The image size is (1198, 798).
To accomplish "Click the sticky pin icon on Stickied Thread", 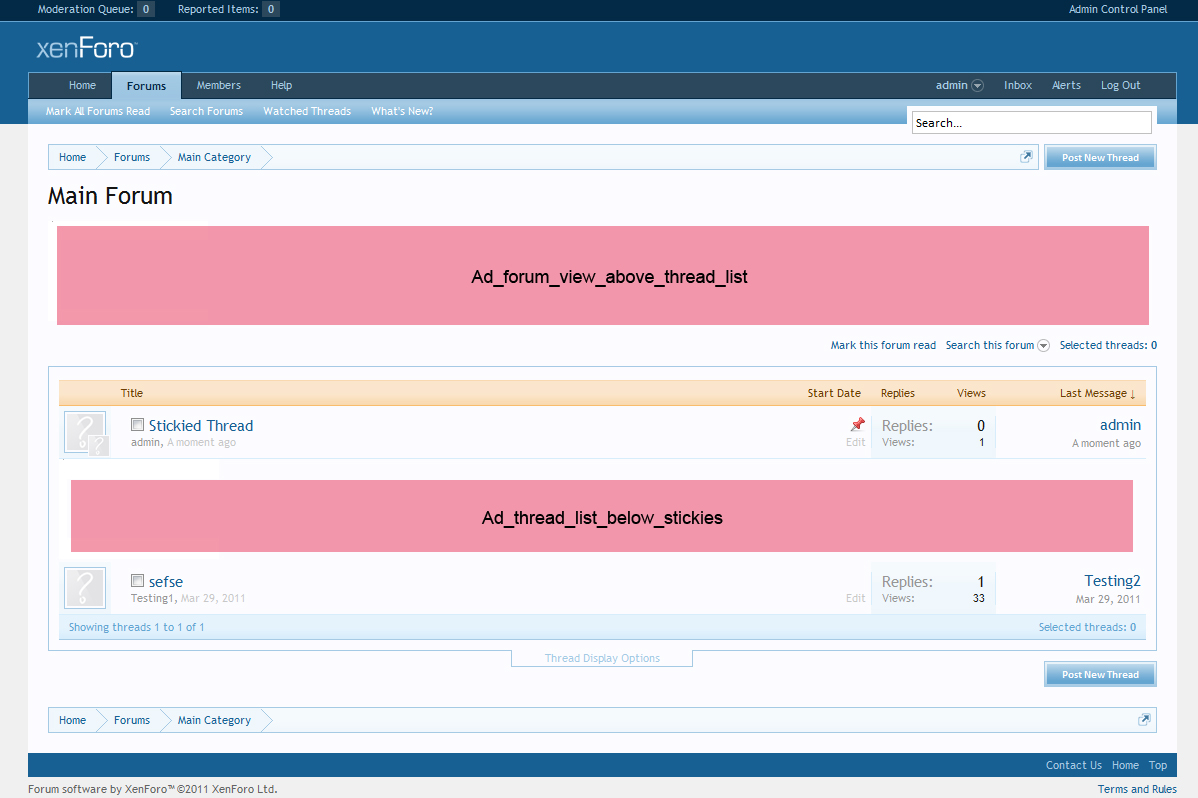I will pos(856,425).
